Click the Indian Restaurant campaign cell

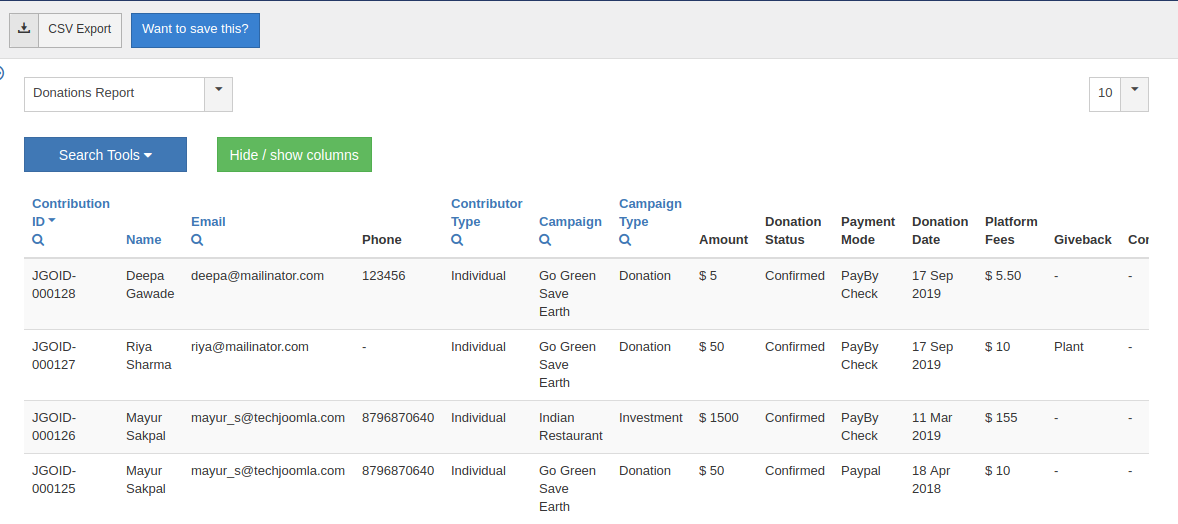pyautogui.click(x=570, y=426)
